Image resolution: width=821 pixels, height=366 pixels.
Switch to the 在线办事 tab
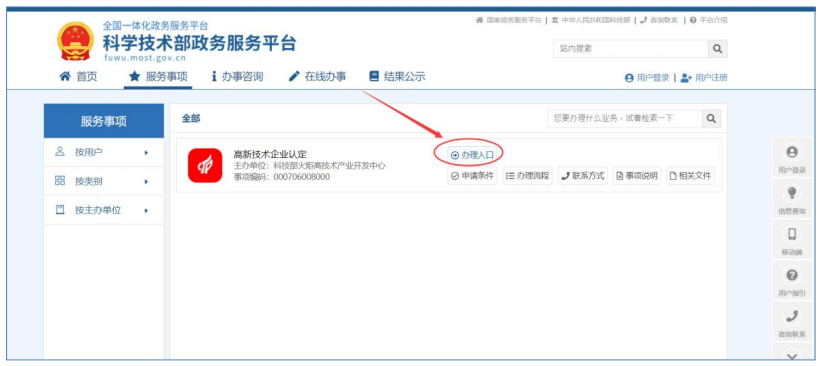[x=317, y=76]
